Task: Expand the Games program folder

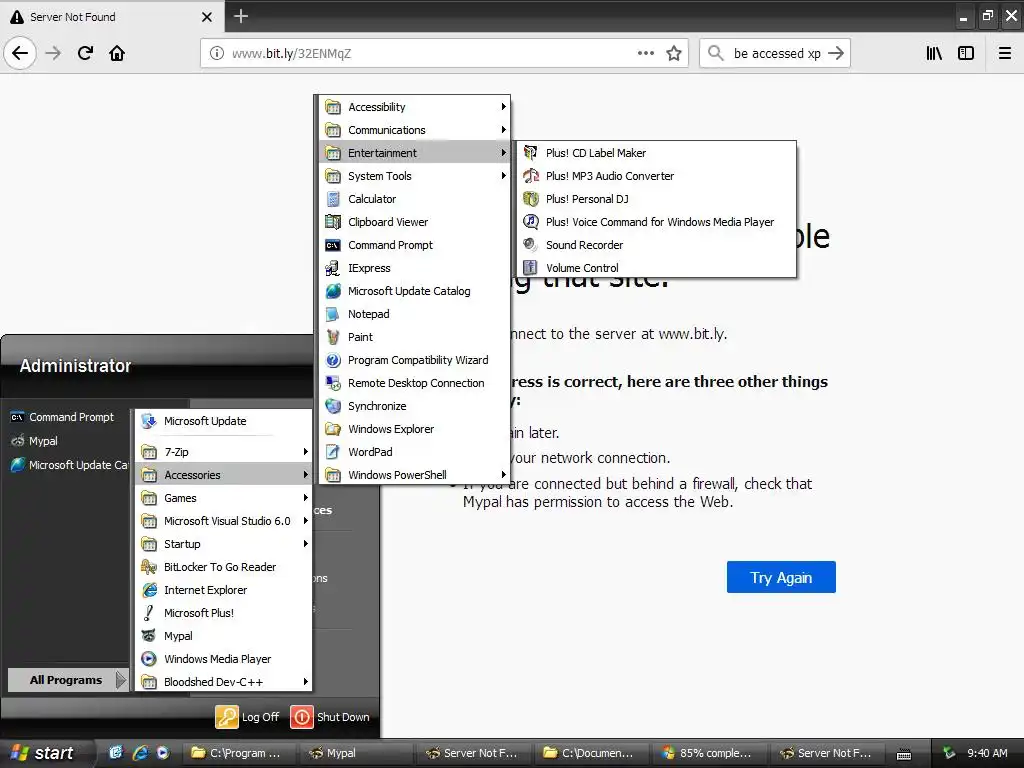Action: pos(223,498)
